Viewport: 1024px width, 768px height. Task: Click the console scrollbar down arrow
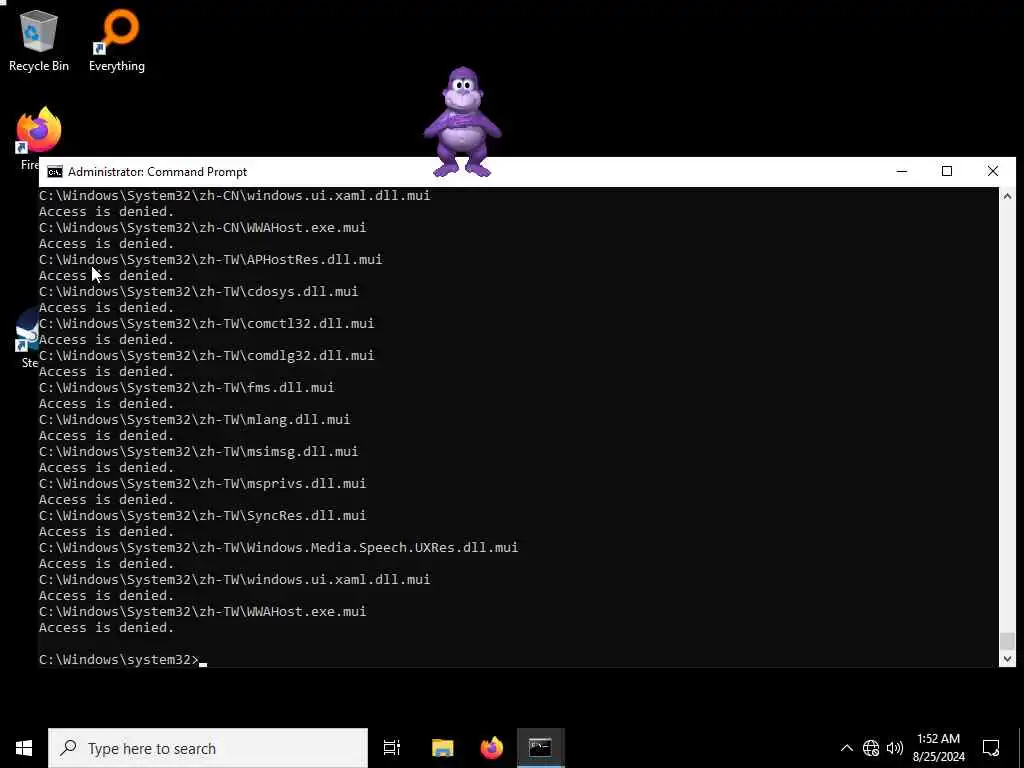tap(1007, 659)
